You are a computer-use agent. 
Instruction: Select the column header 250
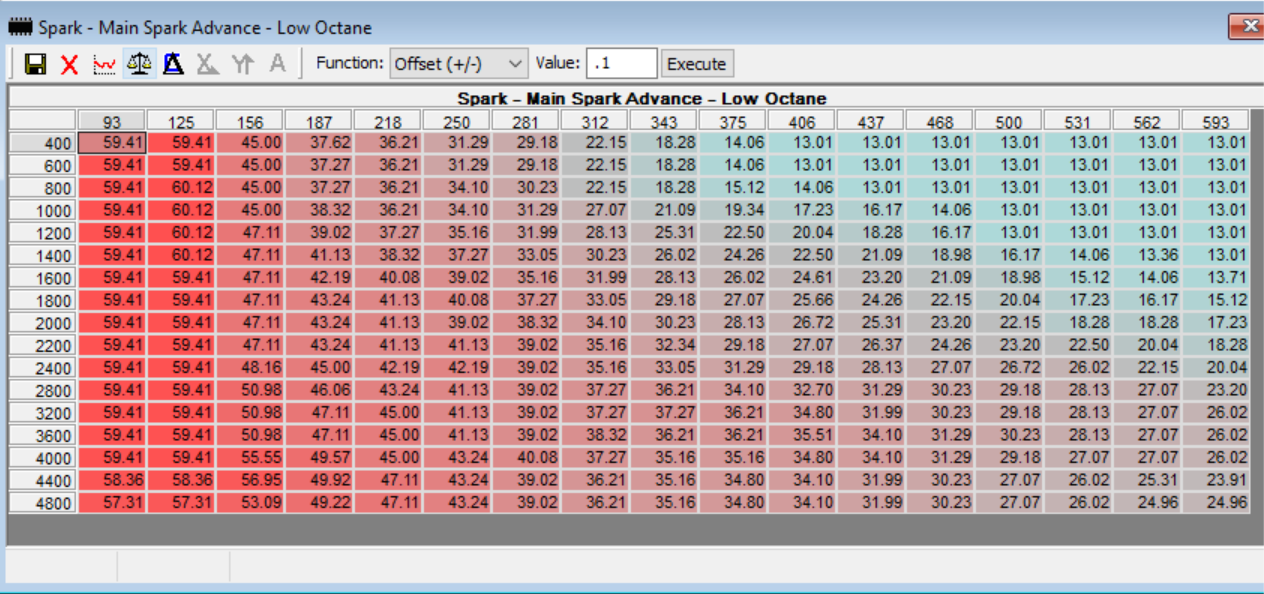tap(457, 122)
